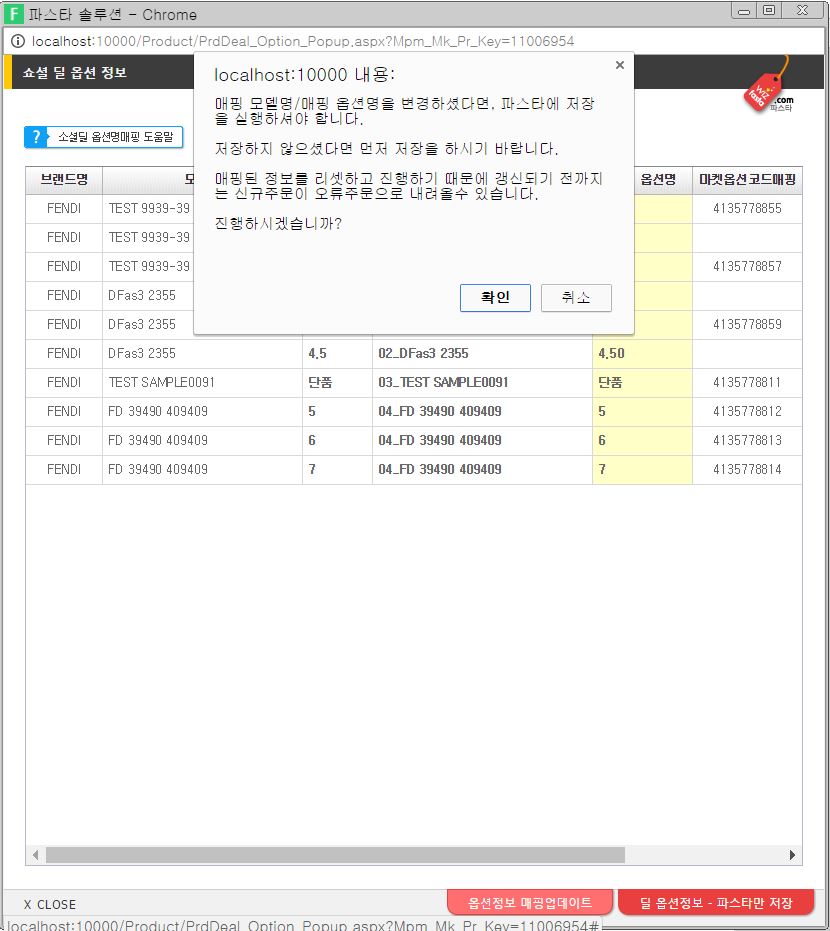The height and width of the screenshot is (931, 830).
Task: Open 소셜딜 옵션명매핑 도움말 help button
Action: (104, 137)
